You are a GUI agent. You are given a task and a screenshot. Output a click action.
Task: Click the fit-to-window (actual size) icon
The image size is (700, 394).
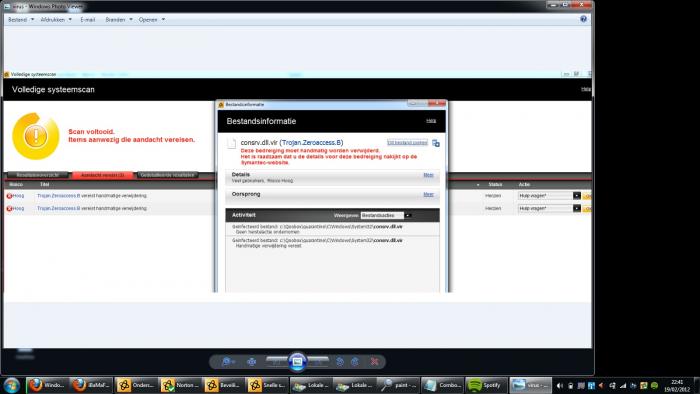click(251, 362)
